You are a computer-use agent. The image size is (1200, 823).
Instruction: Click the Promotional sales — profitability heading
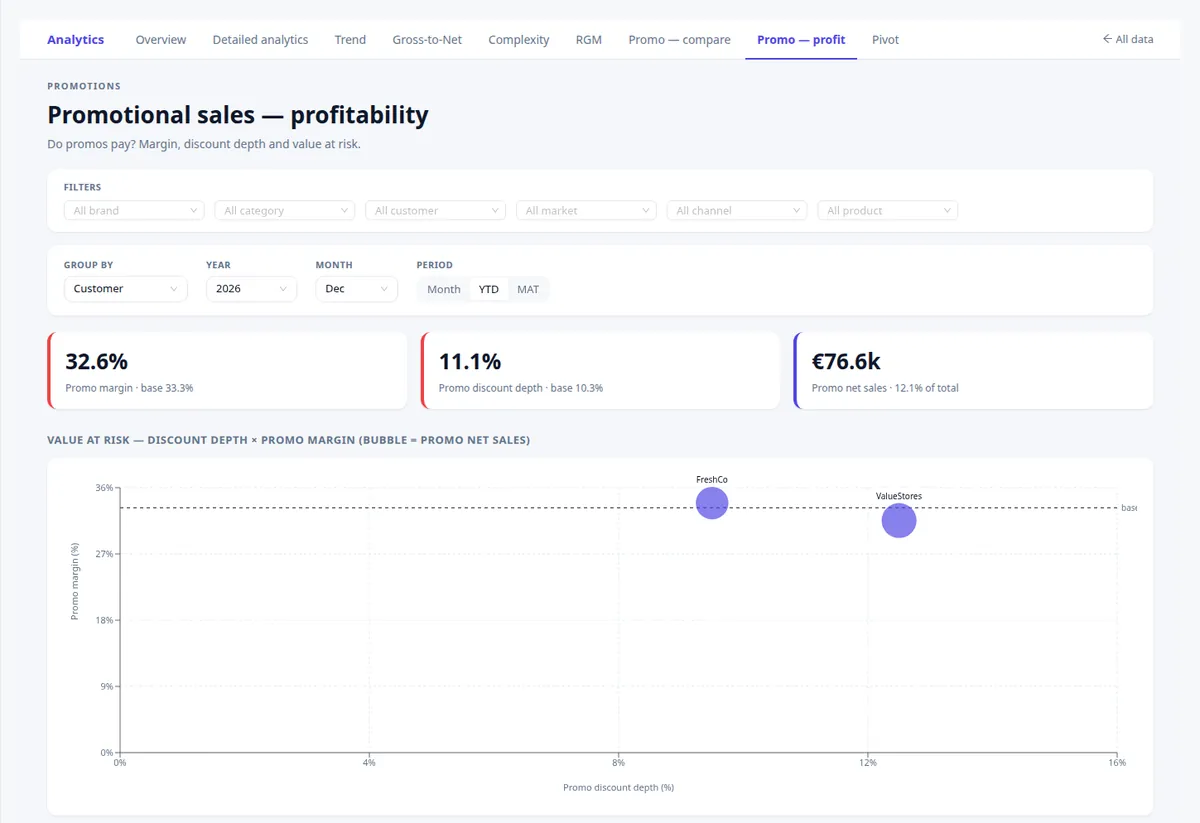(238, 115)
